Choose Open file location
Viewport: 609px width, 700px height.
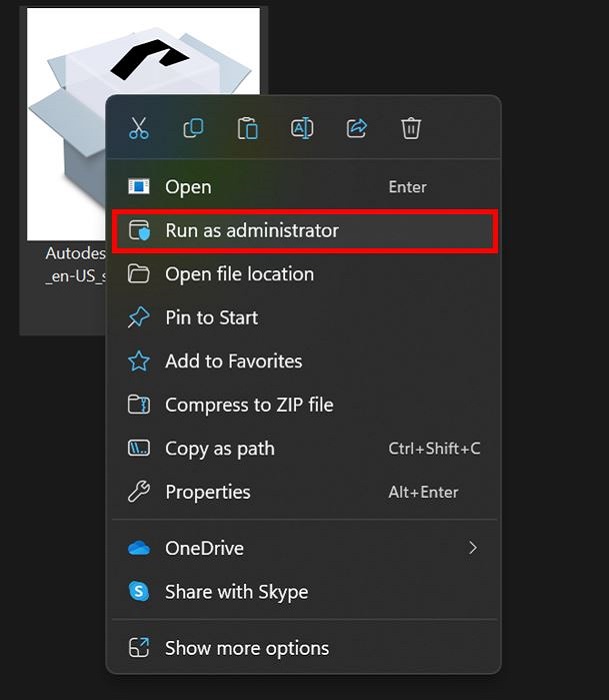[304, 274]
